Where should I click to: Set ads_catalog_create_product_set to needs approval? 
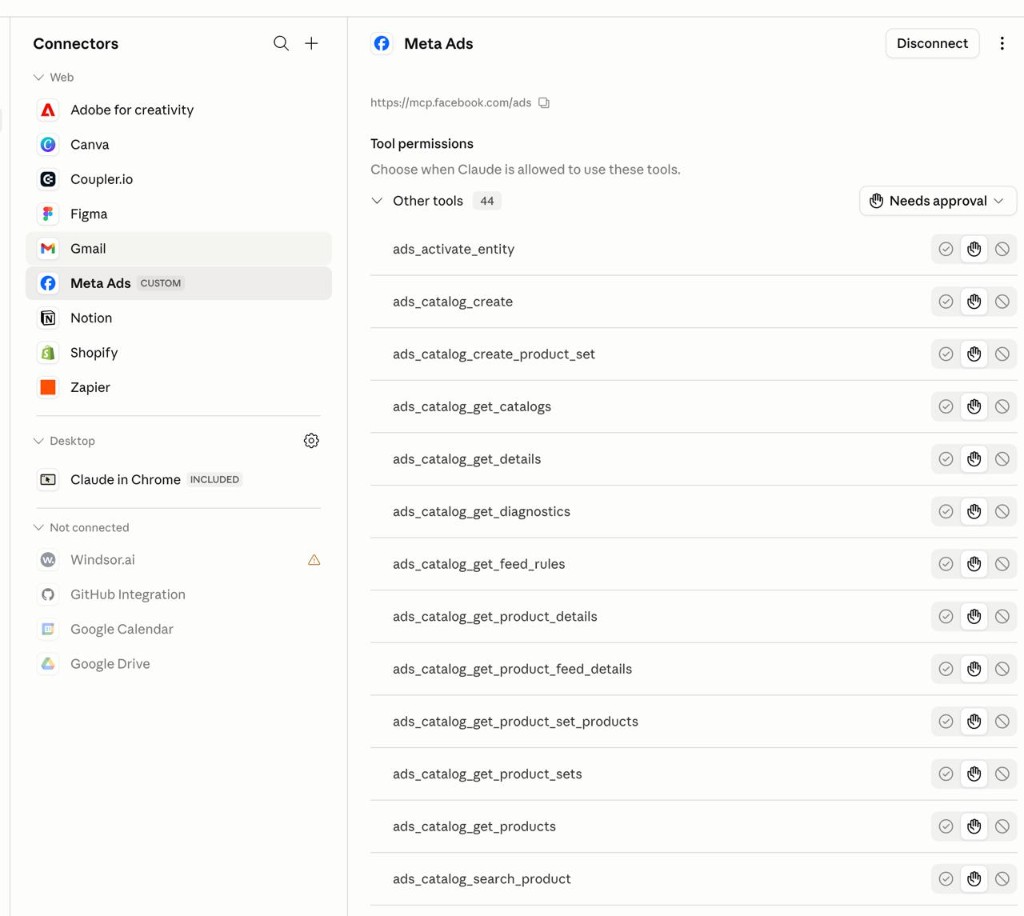974,354
